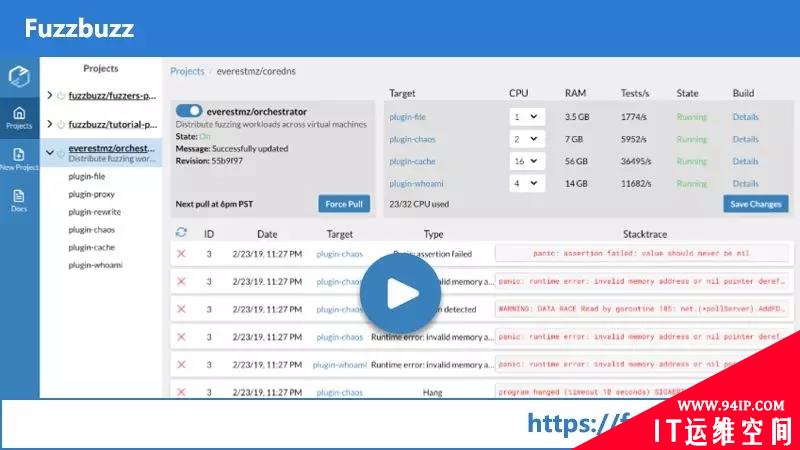This screenshot has width=800, height=450.
Task: Select plugin-proxy in the sidebar tree
Action: tap(91, 194)
